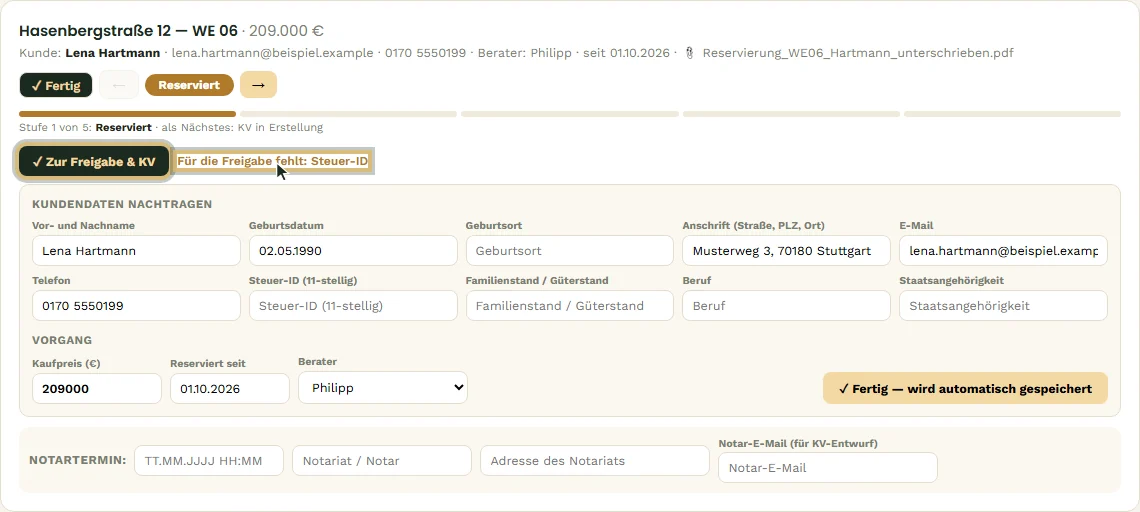Click the left arrow previous stage button
Viewport: 1140px width, 512px height.
pyautogui.click(x=119, y=85)
